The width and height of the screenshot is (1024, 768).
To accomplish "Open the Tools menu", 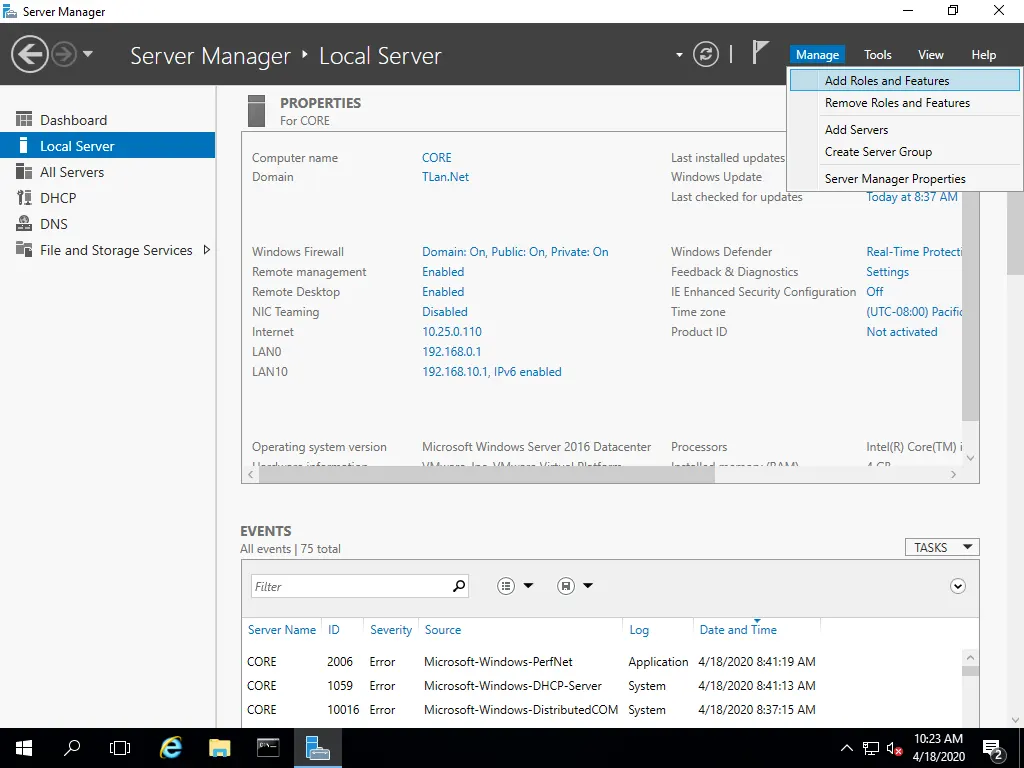I will pyautogui.click(x=877, y=55).
